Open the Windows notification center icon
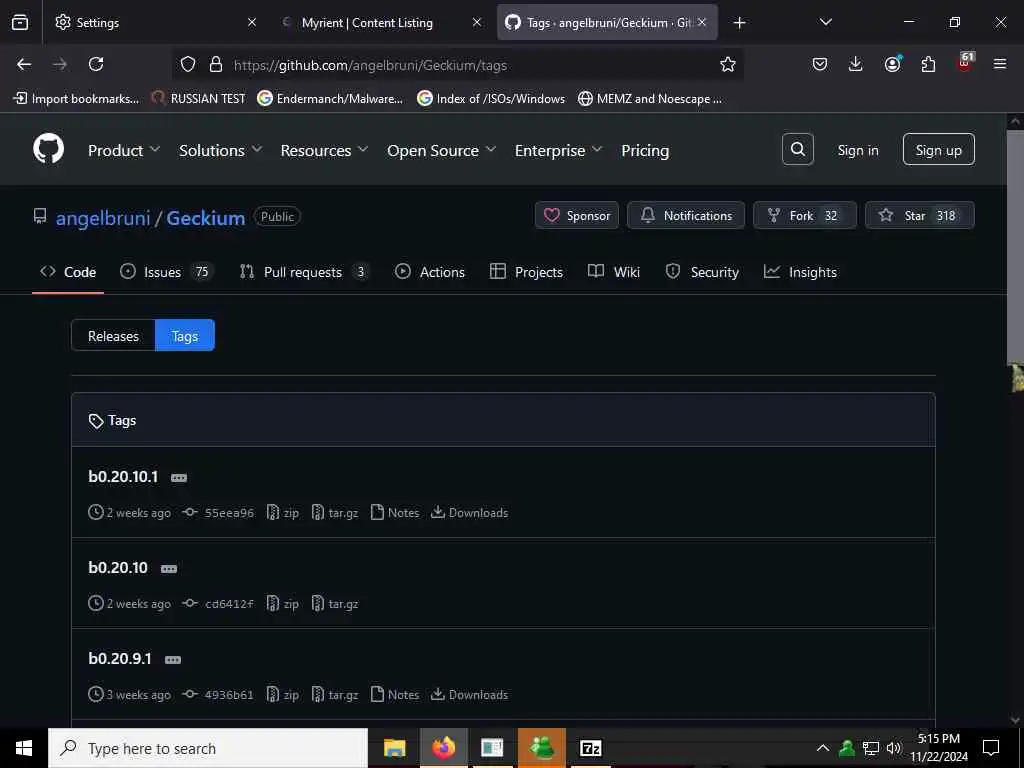The height and width of the screenshot is (768, 1024). (991, 748)
